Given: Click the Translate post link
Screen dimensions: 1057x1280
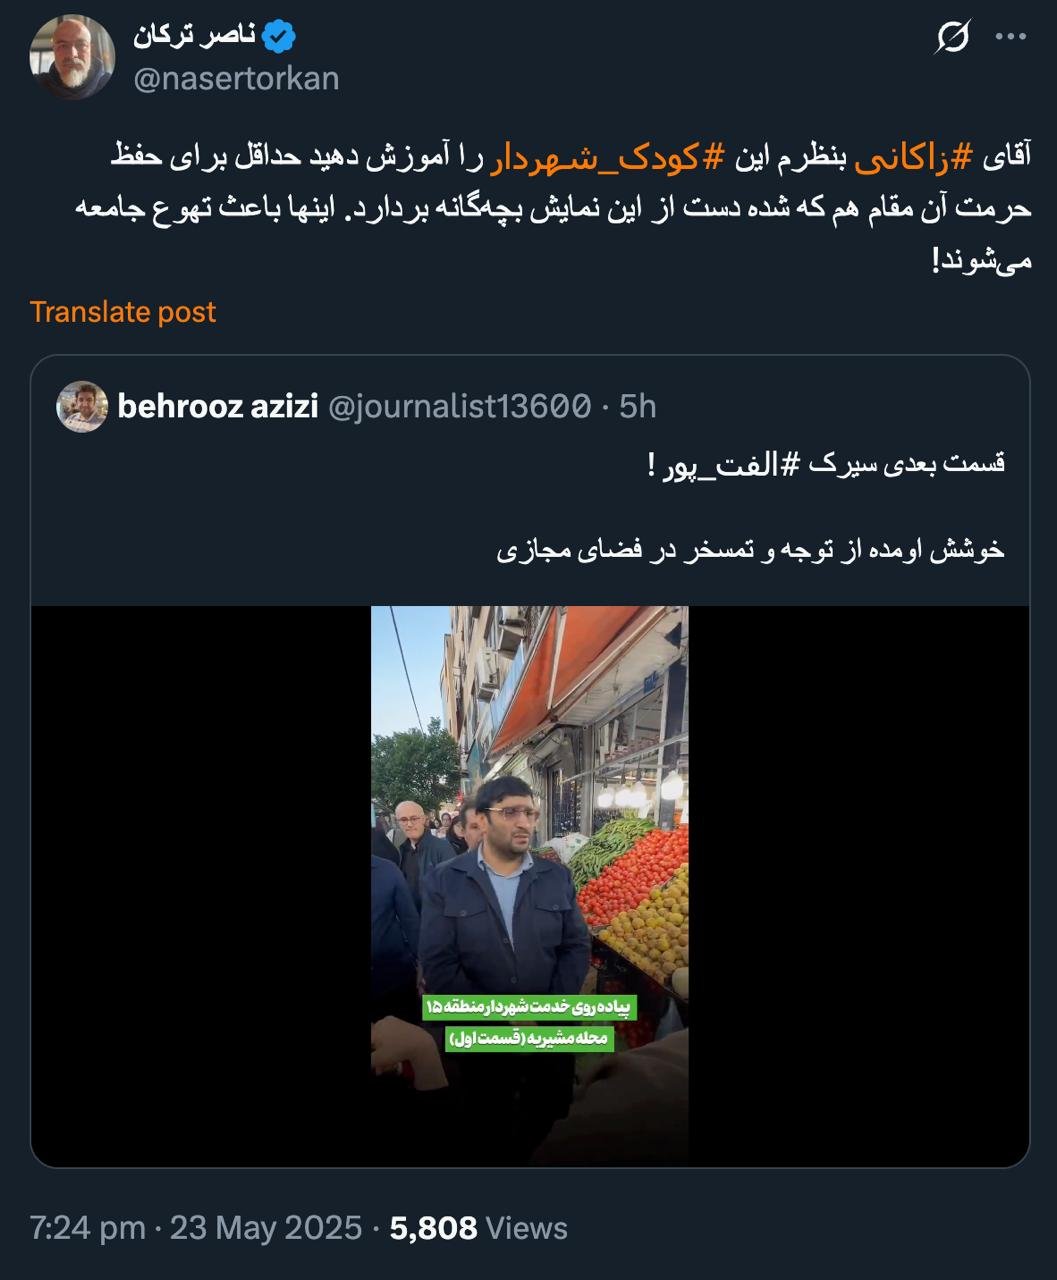Looking at the screenshot, I should [123, 312].
